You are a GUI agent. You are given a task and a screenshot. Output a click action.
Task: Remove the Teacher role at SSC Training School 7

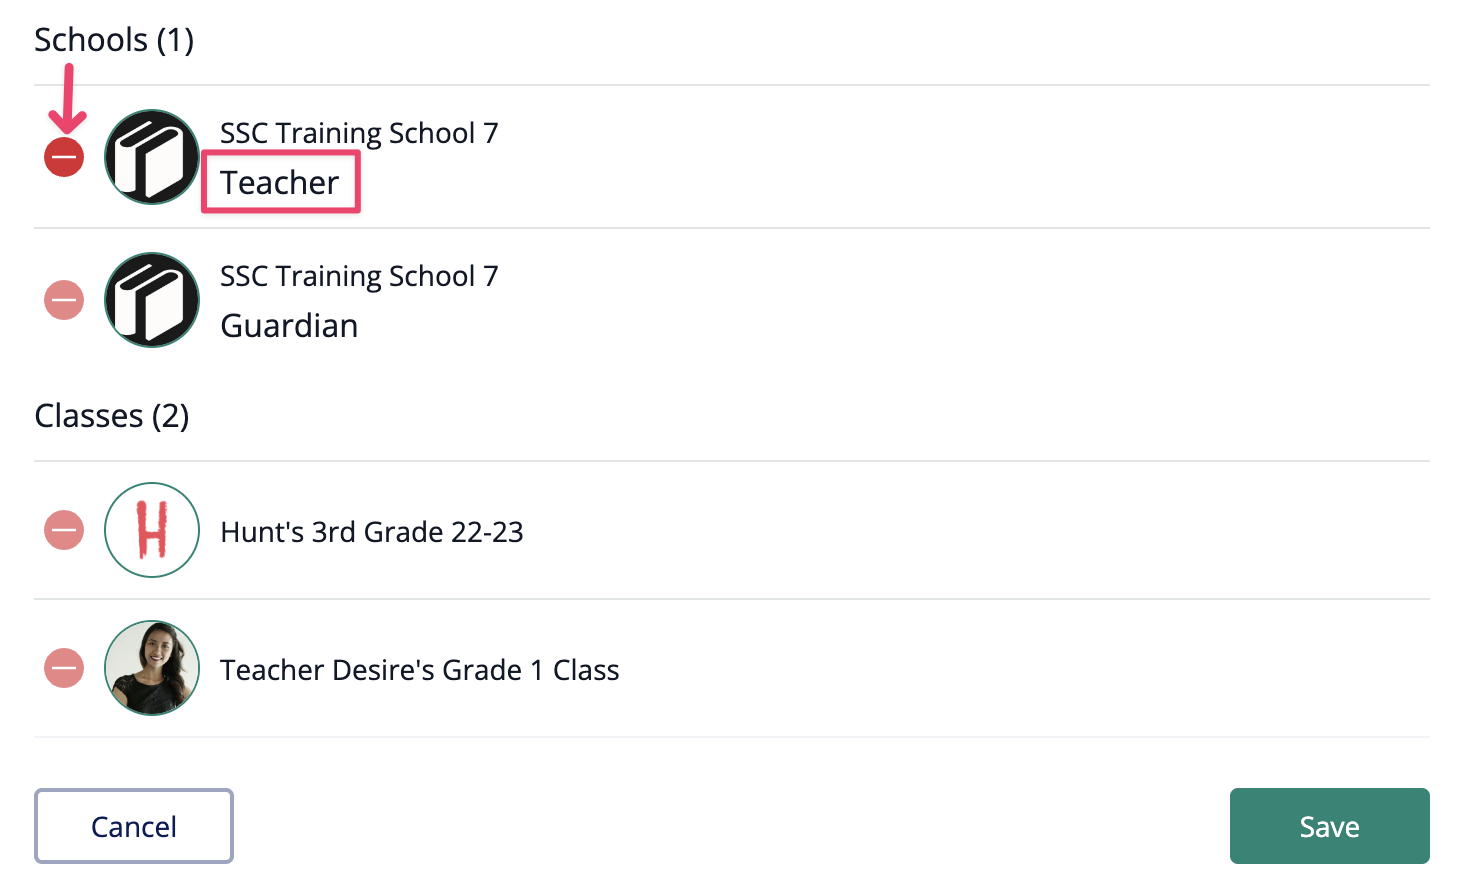64,157
